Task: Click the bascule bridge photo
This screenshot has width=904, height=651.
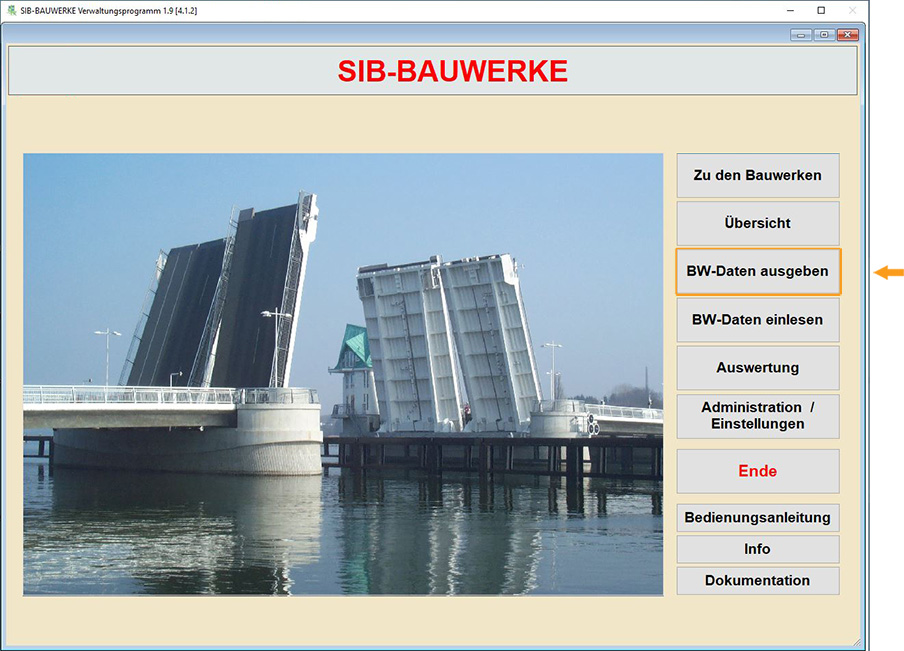Action: (x=343, y=374)
